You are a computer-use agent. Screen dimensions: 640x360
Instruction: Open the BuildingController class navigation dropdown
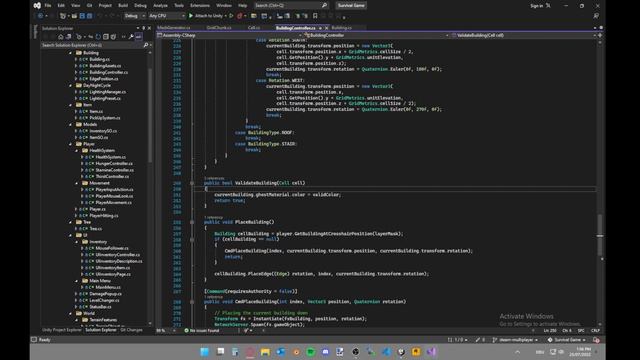[x=376, y=36]
